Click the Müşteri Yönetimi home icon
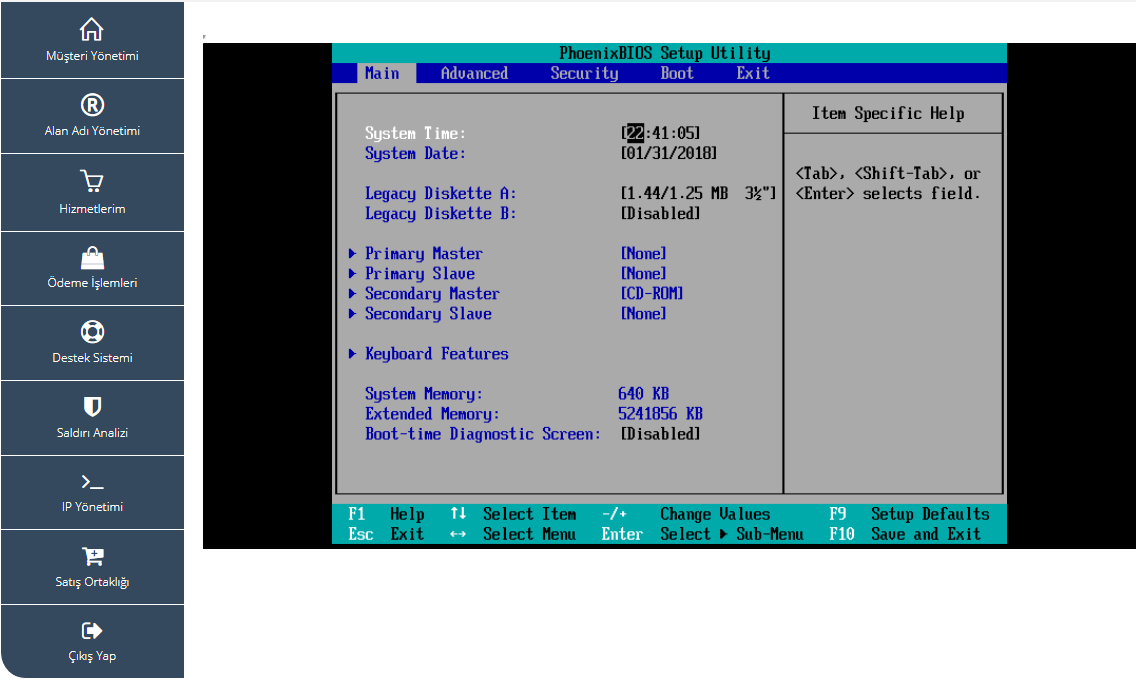Image resolution: width=1136 pixels, height=680 pixels. (x=91, y=29)
